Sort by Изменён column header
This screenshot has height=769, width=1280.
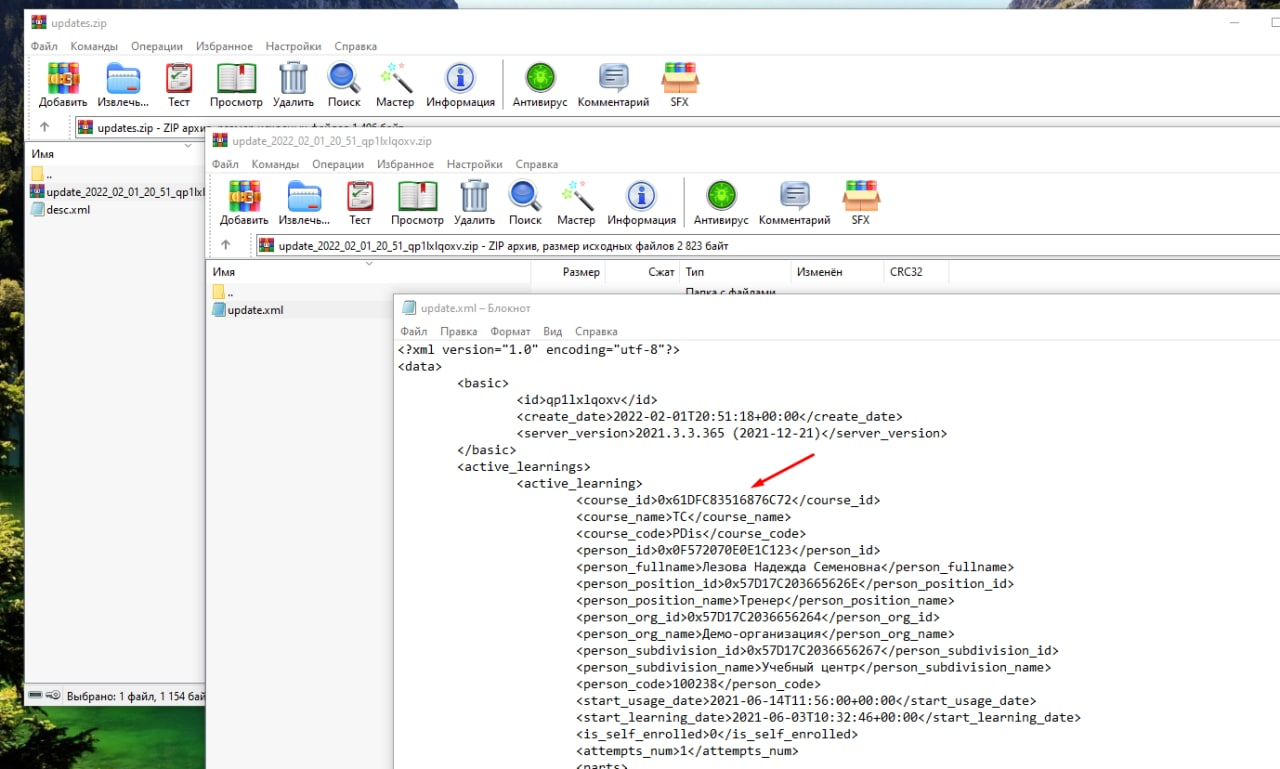[836, 272]
